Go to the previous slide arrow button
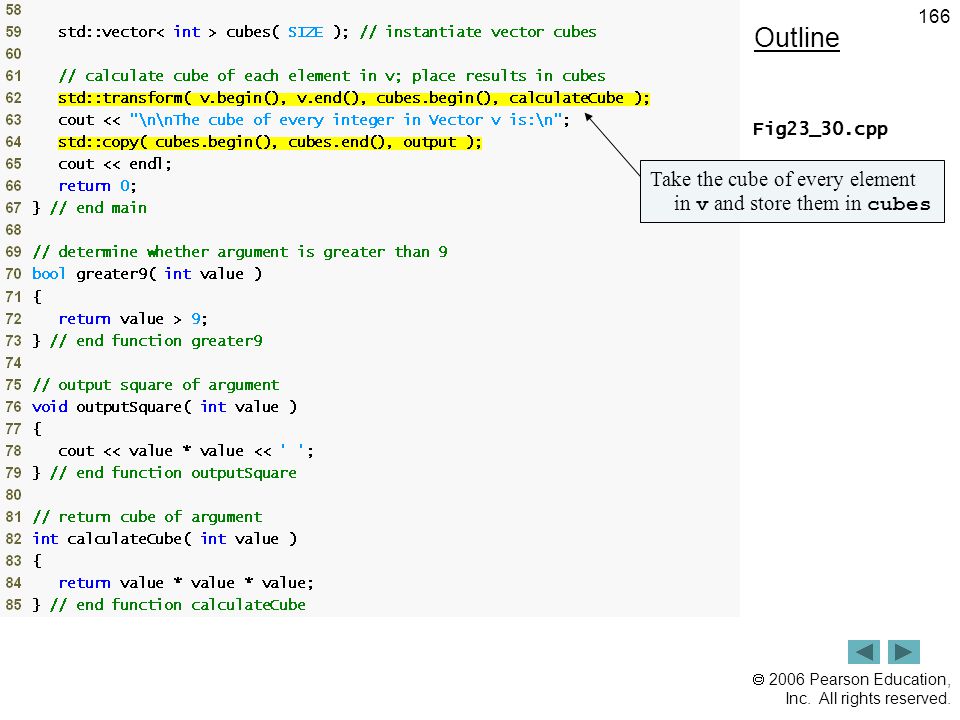This screenshot has height=720, width=960. [x=863, y=651]
